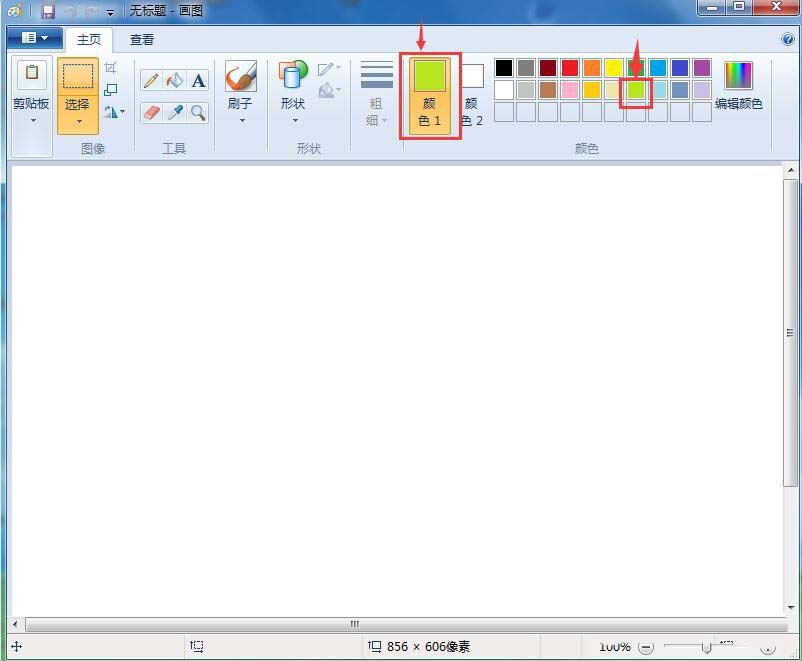
Task: Click the Paste clipboard icon
Action: (x=32, y=73)
